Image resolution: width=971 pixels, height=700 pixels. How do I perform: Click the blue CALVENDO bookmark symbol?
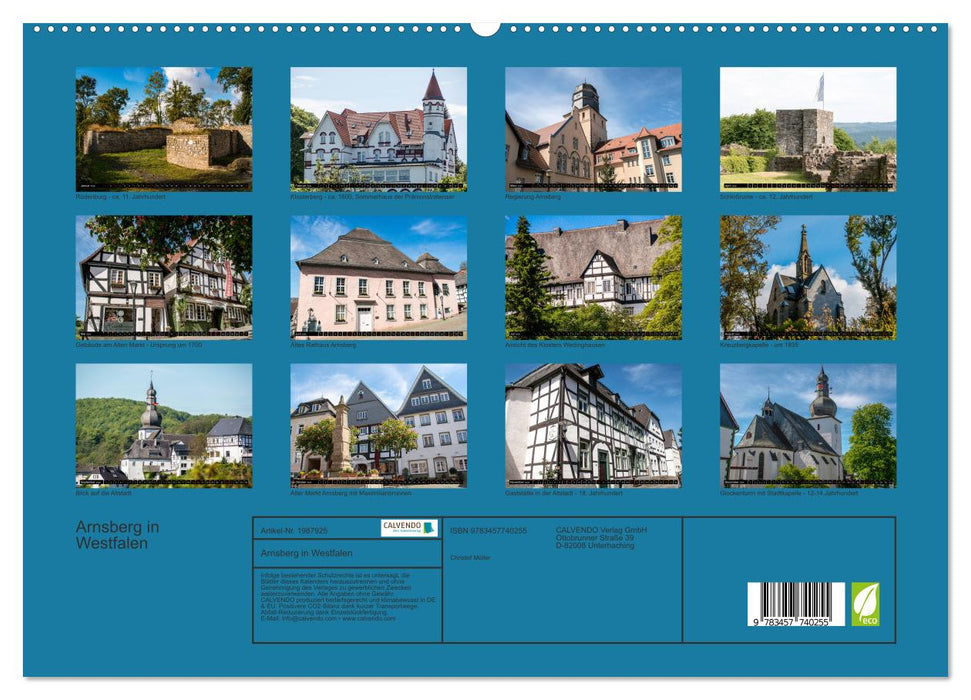pyautogui.click(x=430, y=527)
